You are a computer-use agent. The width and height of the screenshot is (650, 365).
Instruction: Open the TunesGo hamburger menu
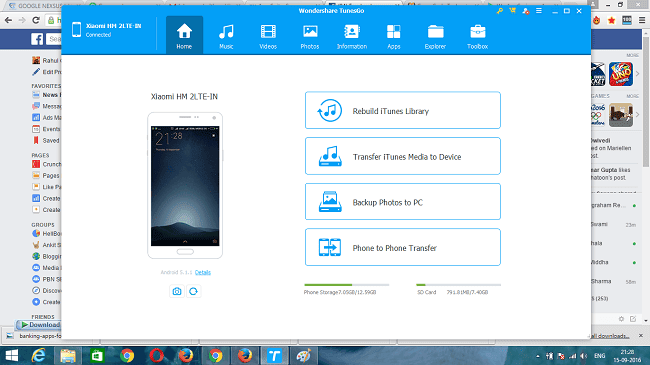[x=539, y=11]
